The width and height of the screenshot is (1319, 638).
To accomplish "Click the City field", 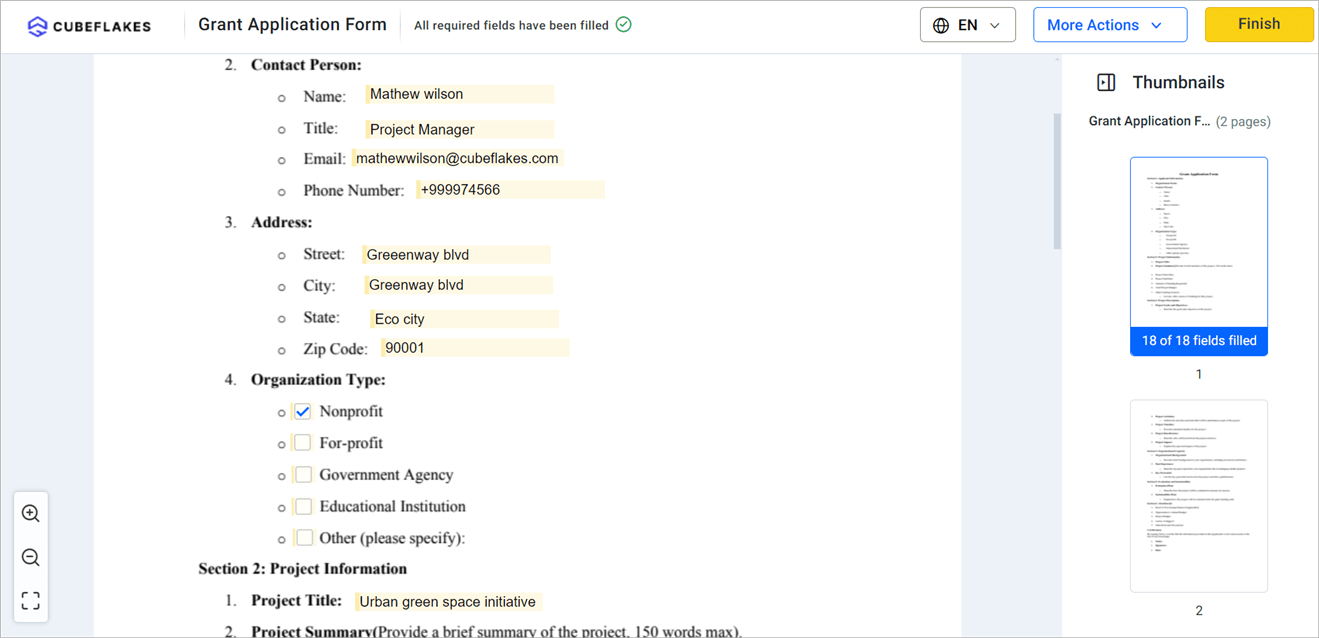I will click(458, 285).
